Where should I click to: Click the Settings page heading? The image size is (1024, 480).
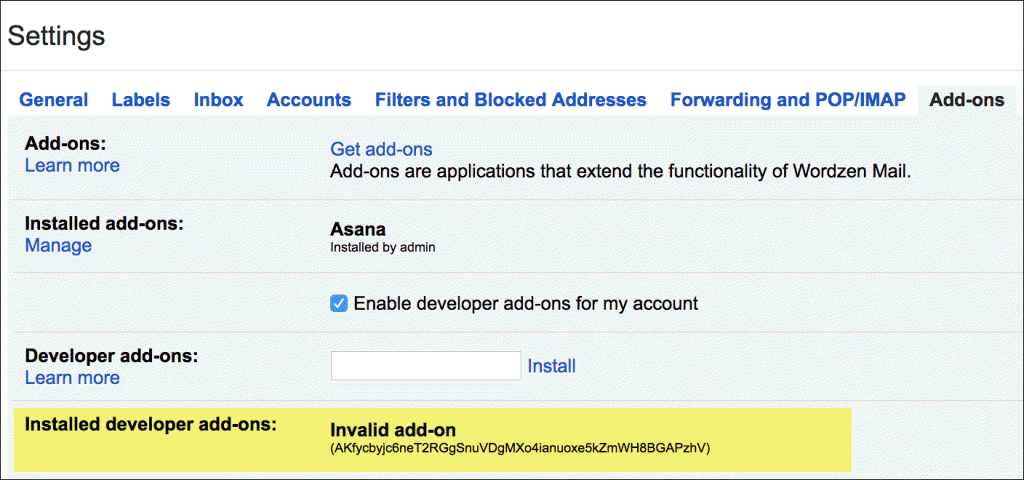pyautogui.click(x=56, y=36)
